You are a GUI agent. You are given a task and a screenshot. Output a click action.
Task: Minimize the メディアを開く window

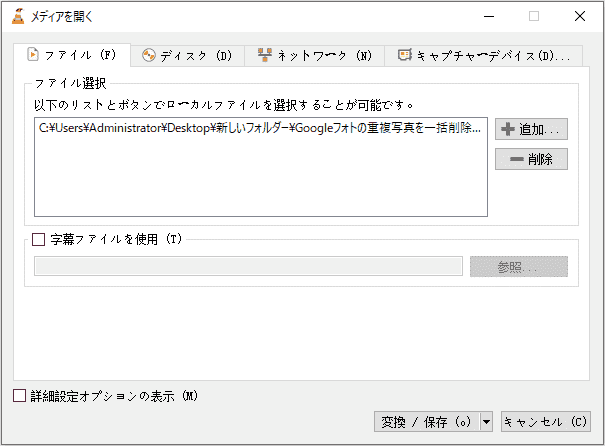point(489,17)
